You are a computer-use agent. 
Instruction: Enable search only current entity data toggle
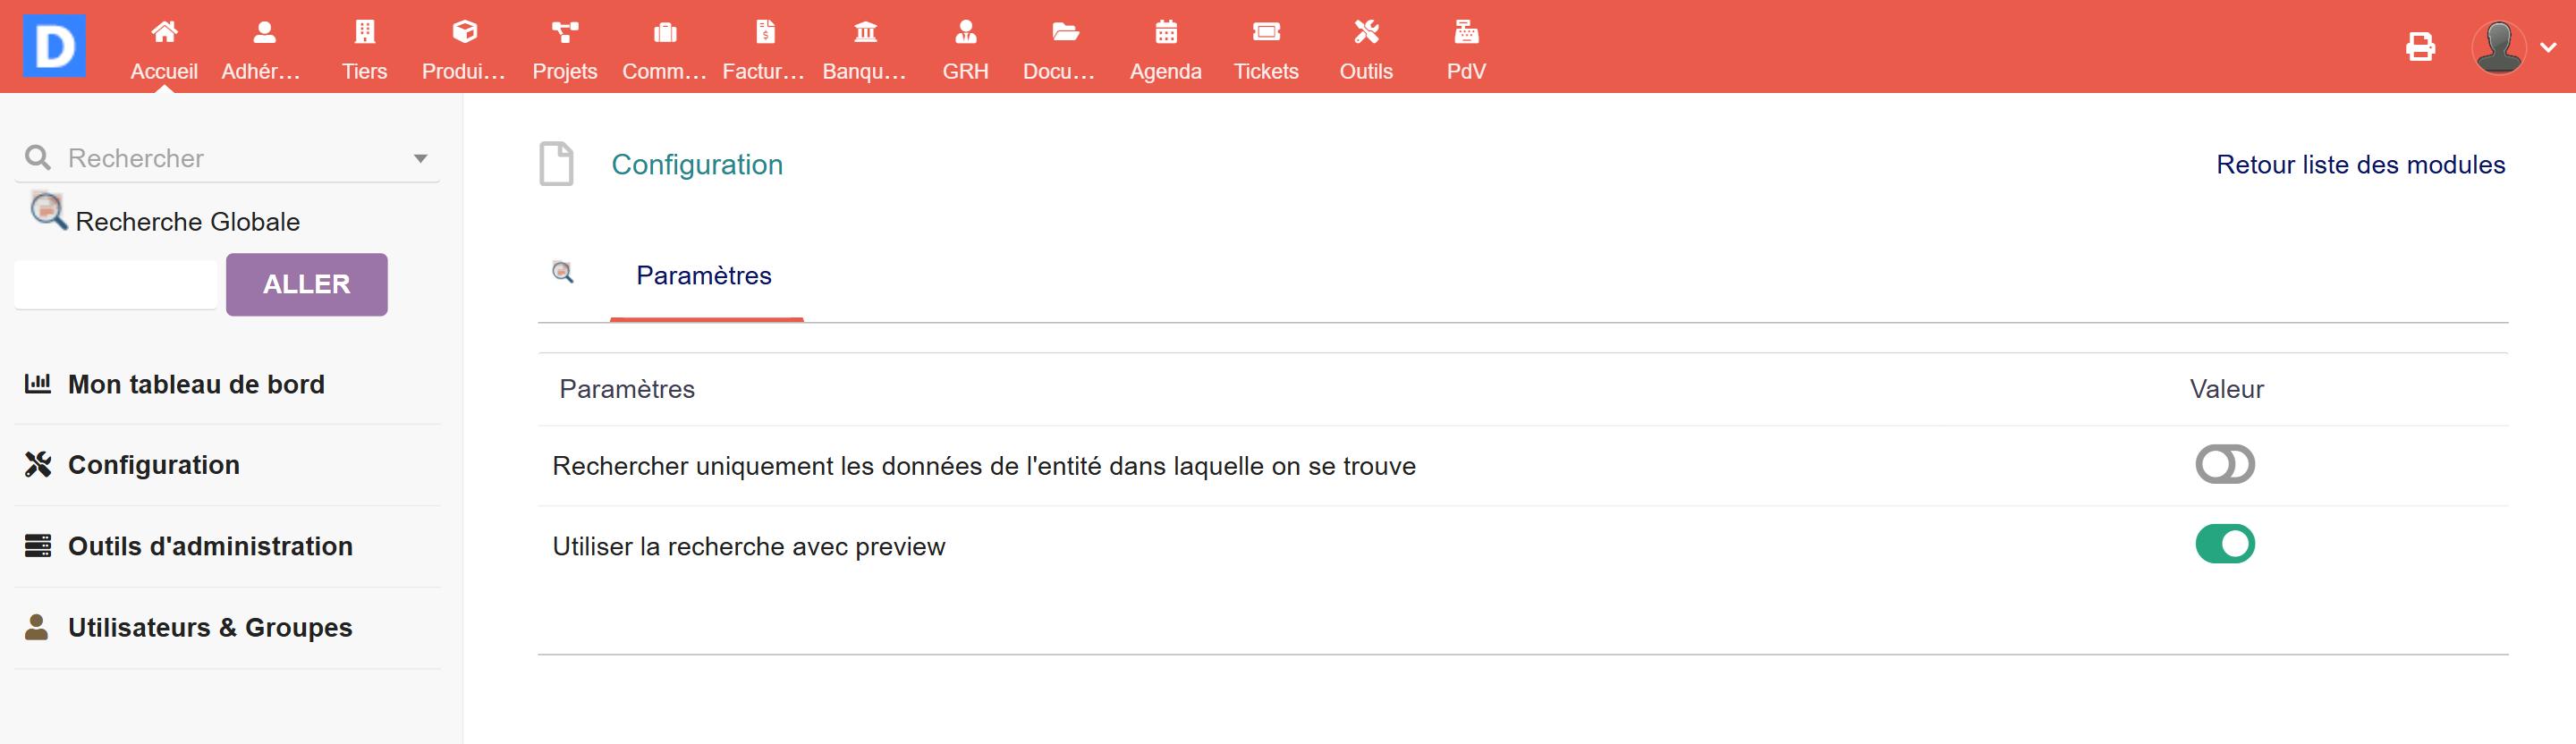[2224, 464]
